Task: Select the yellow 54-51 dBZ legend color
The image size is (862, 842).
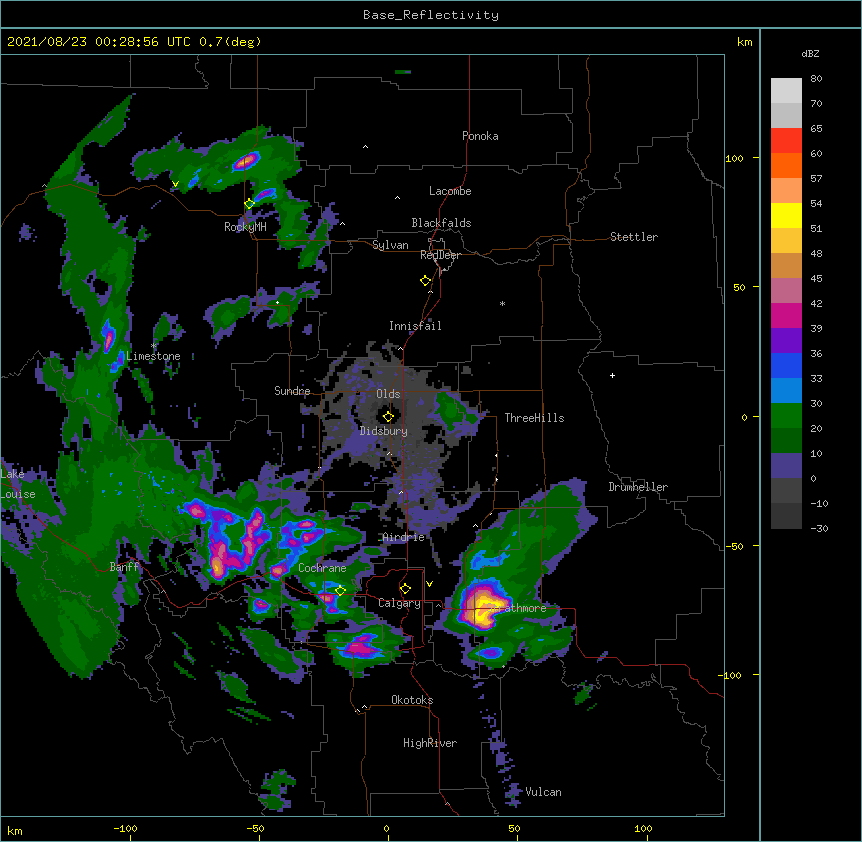Action: [786, 215]
